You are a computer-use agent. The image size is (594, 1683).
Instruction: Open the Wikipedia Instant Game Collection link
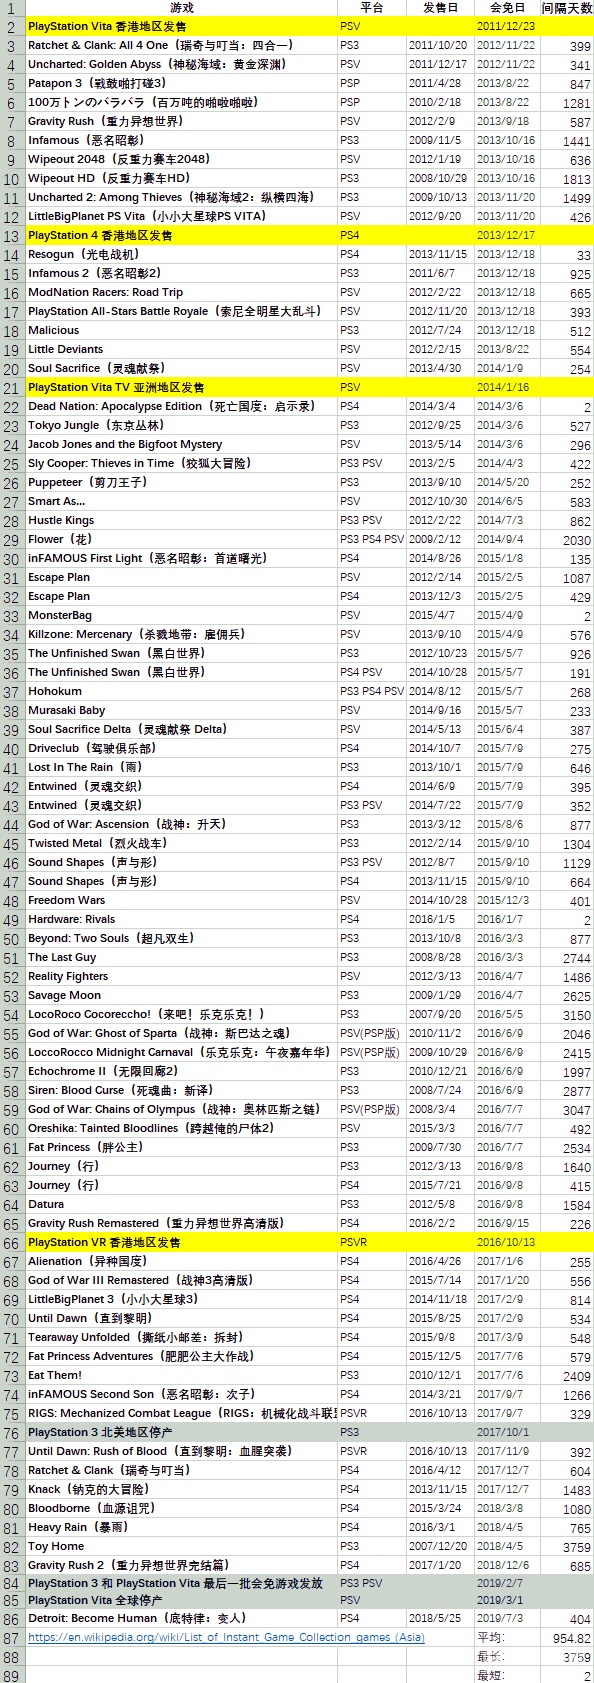click(x=226, y=1637)
